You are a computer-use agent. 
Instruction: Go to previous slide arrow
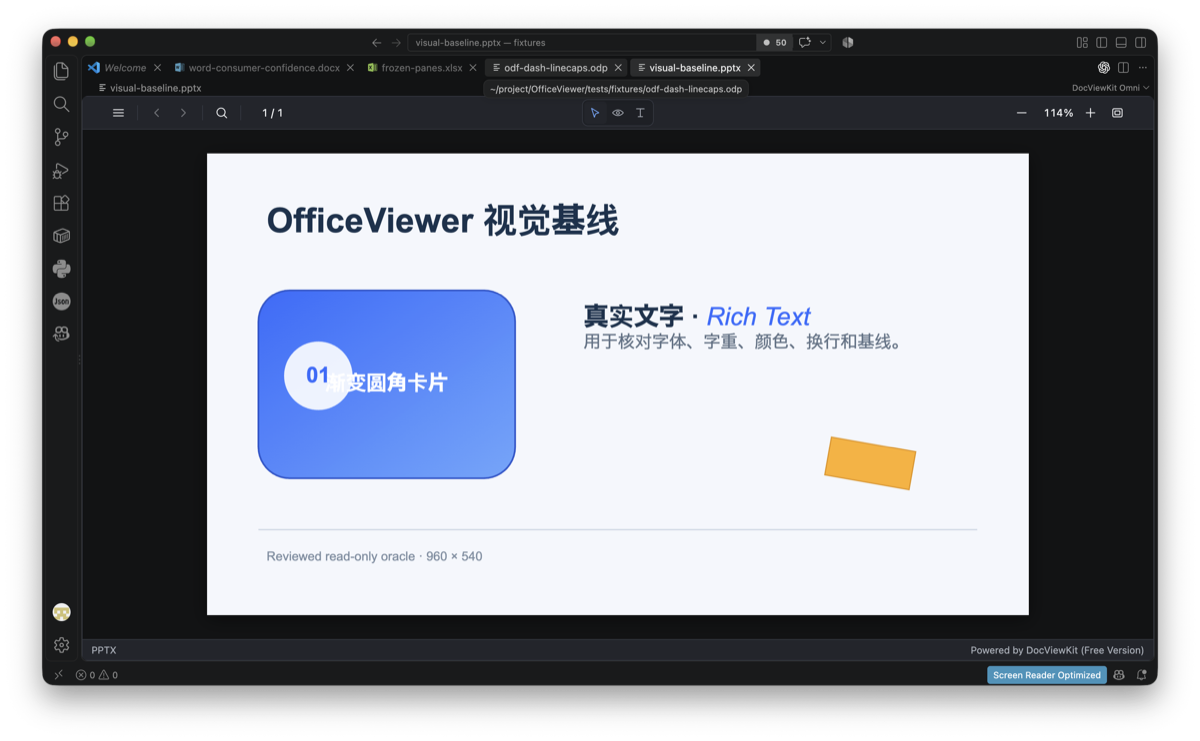point(157,113)
